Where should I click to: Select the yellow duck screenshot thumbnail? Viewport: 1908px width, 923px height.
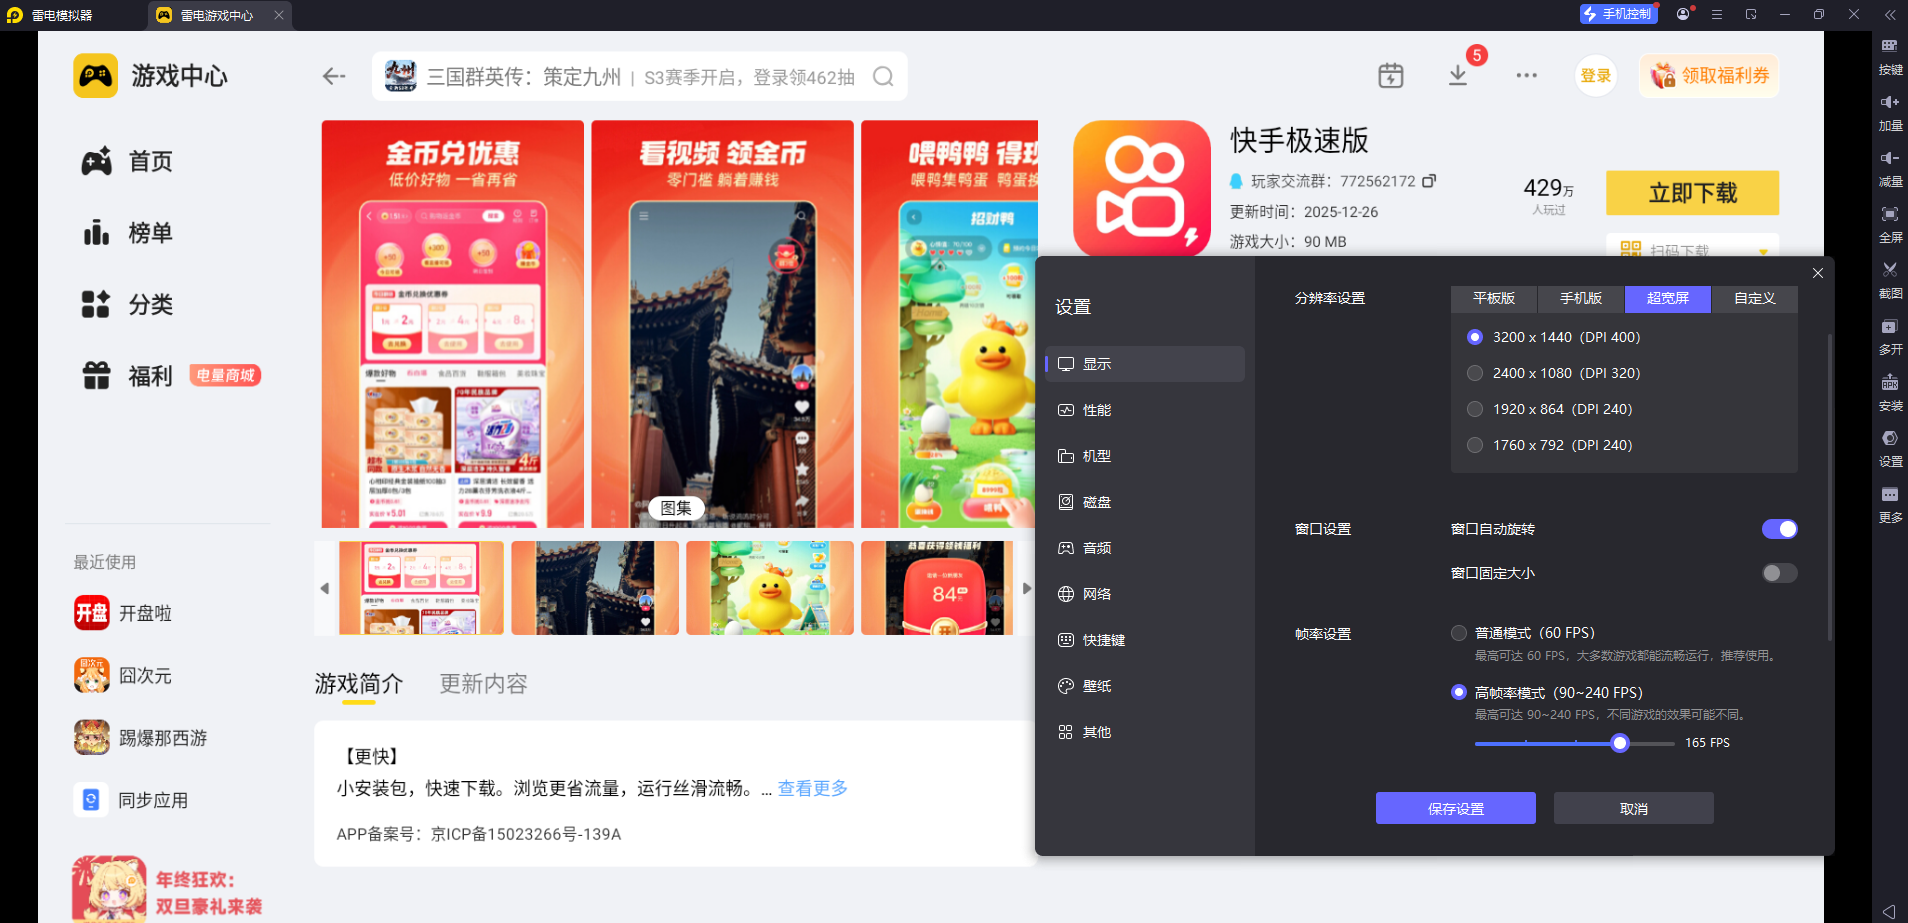click(x=771, y=588)
